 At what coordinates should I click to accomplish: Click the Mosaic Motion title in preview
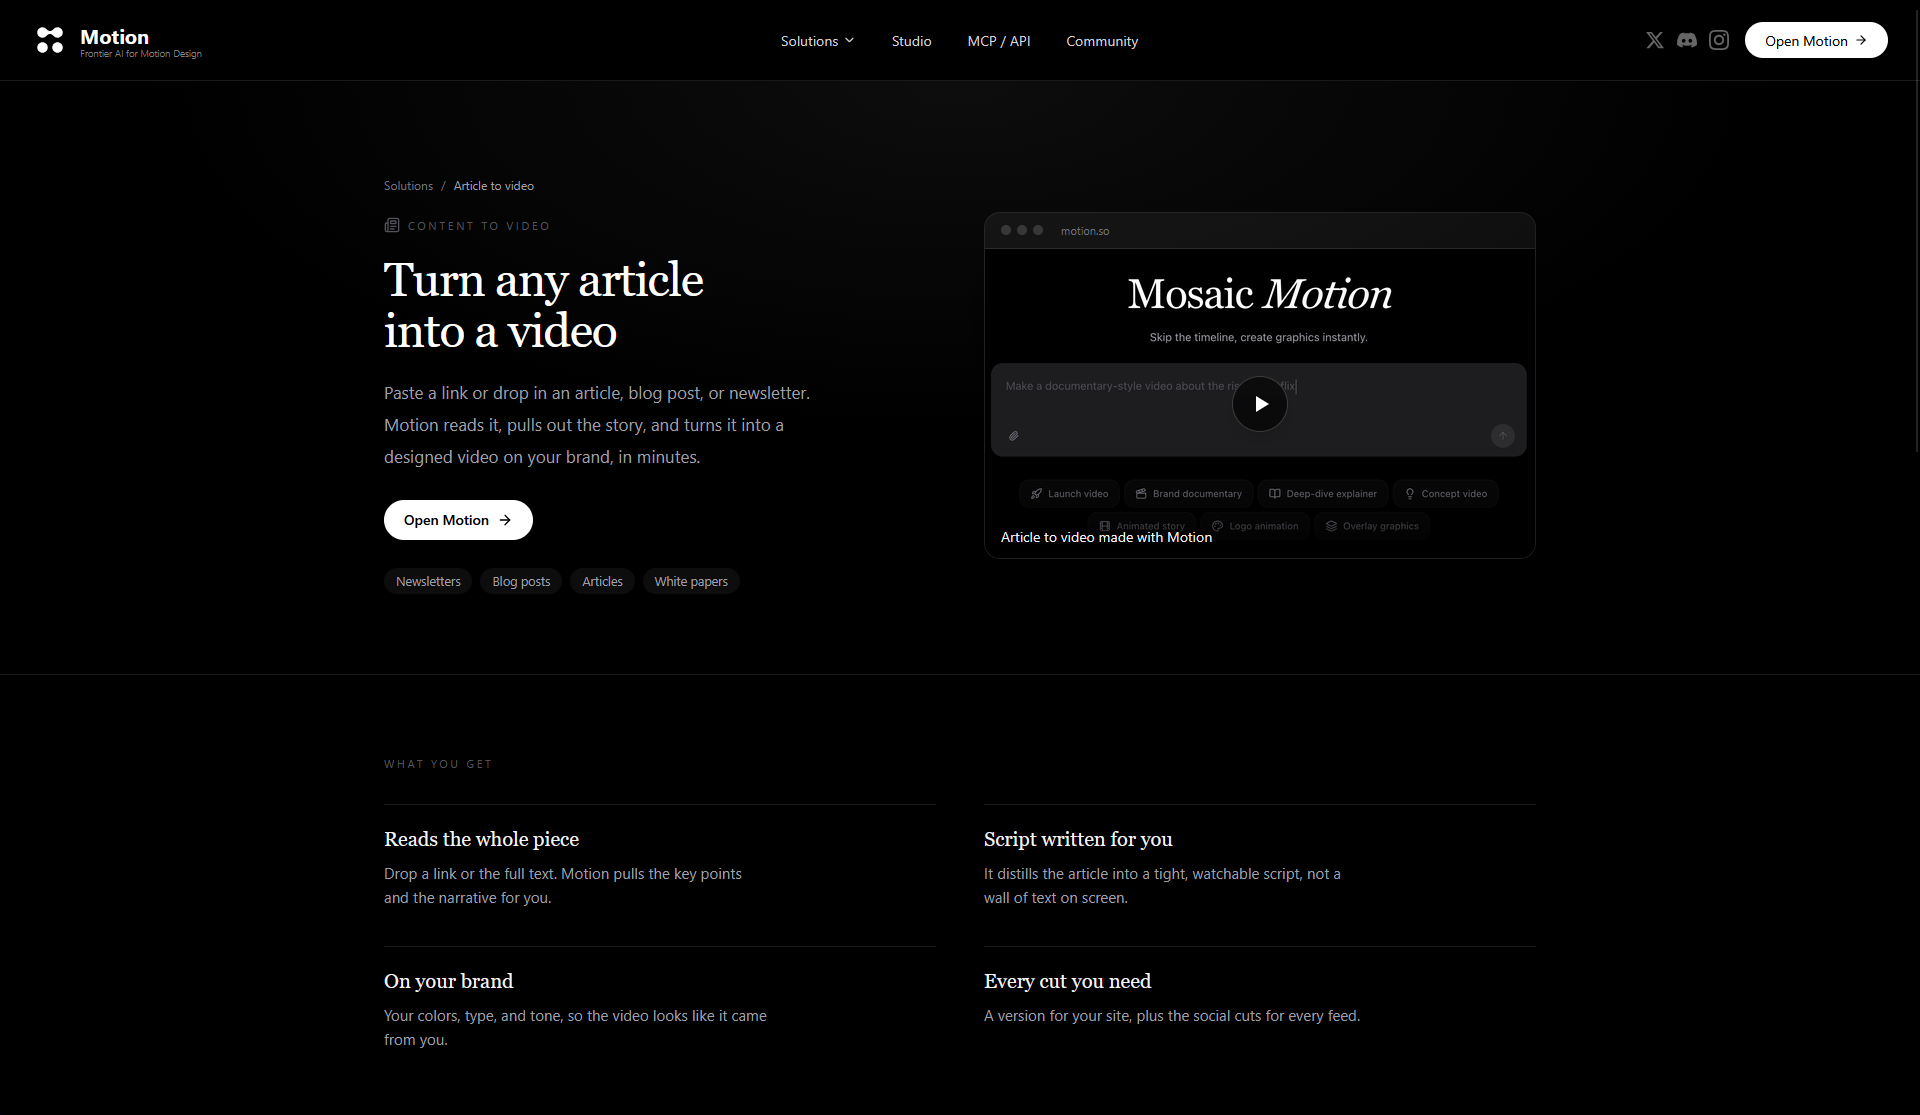[x=1260, y=294]
